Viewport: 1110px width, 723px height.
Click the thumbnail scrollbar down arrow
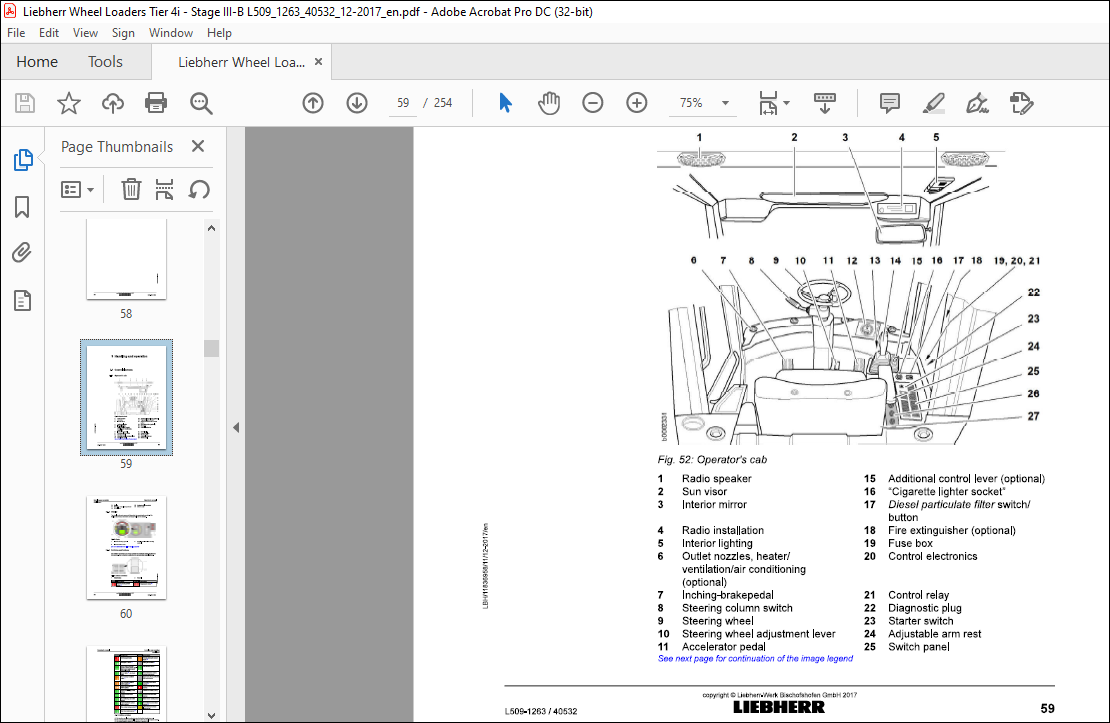click(211, 715)
